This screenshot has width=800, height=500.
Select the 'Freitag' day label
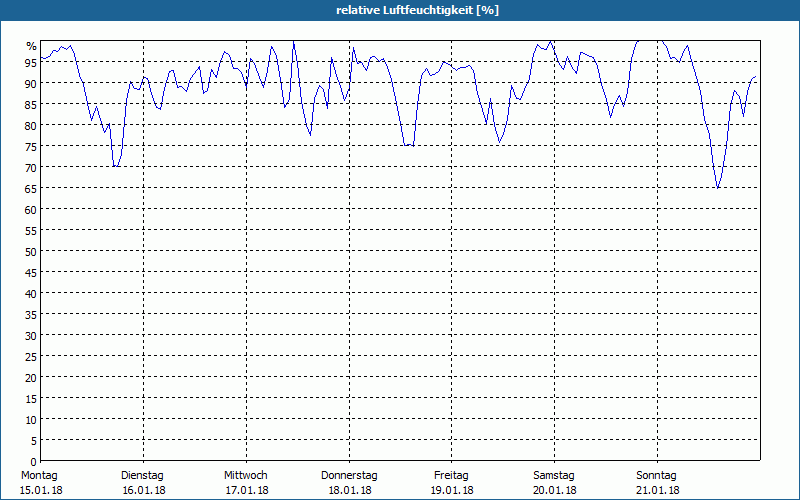coord(451,476)
